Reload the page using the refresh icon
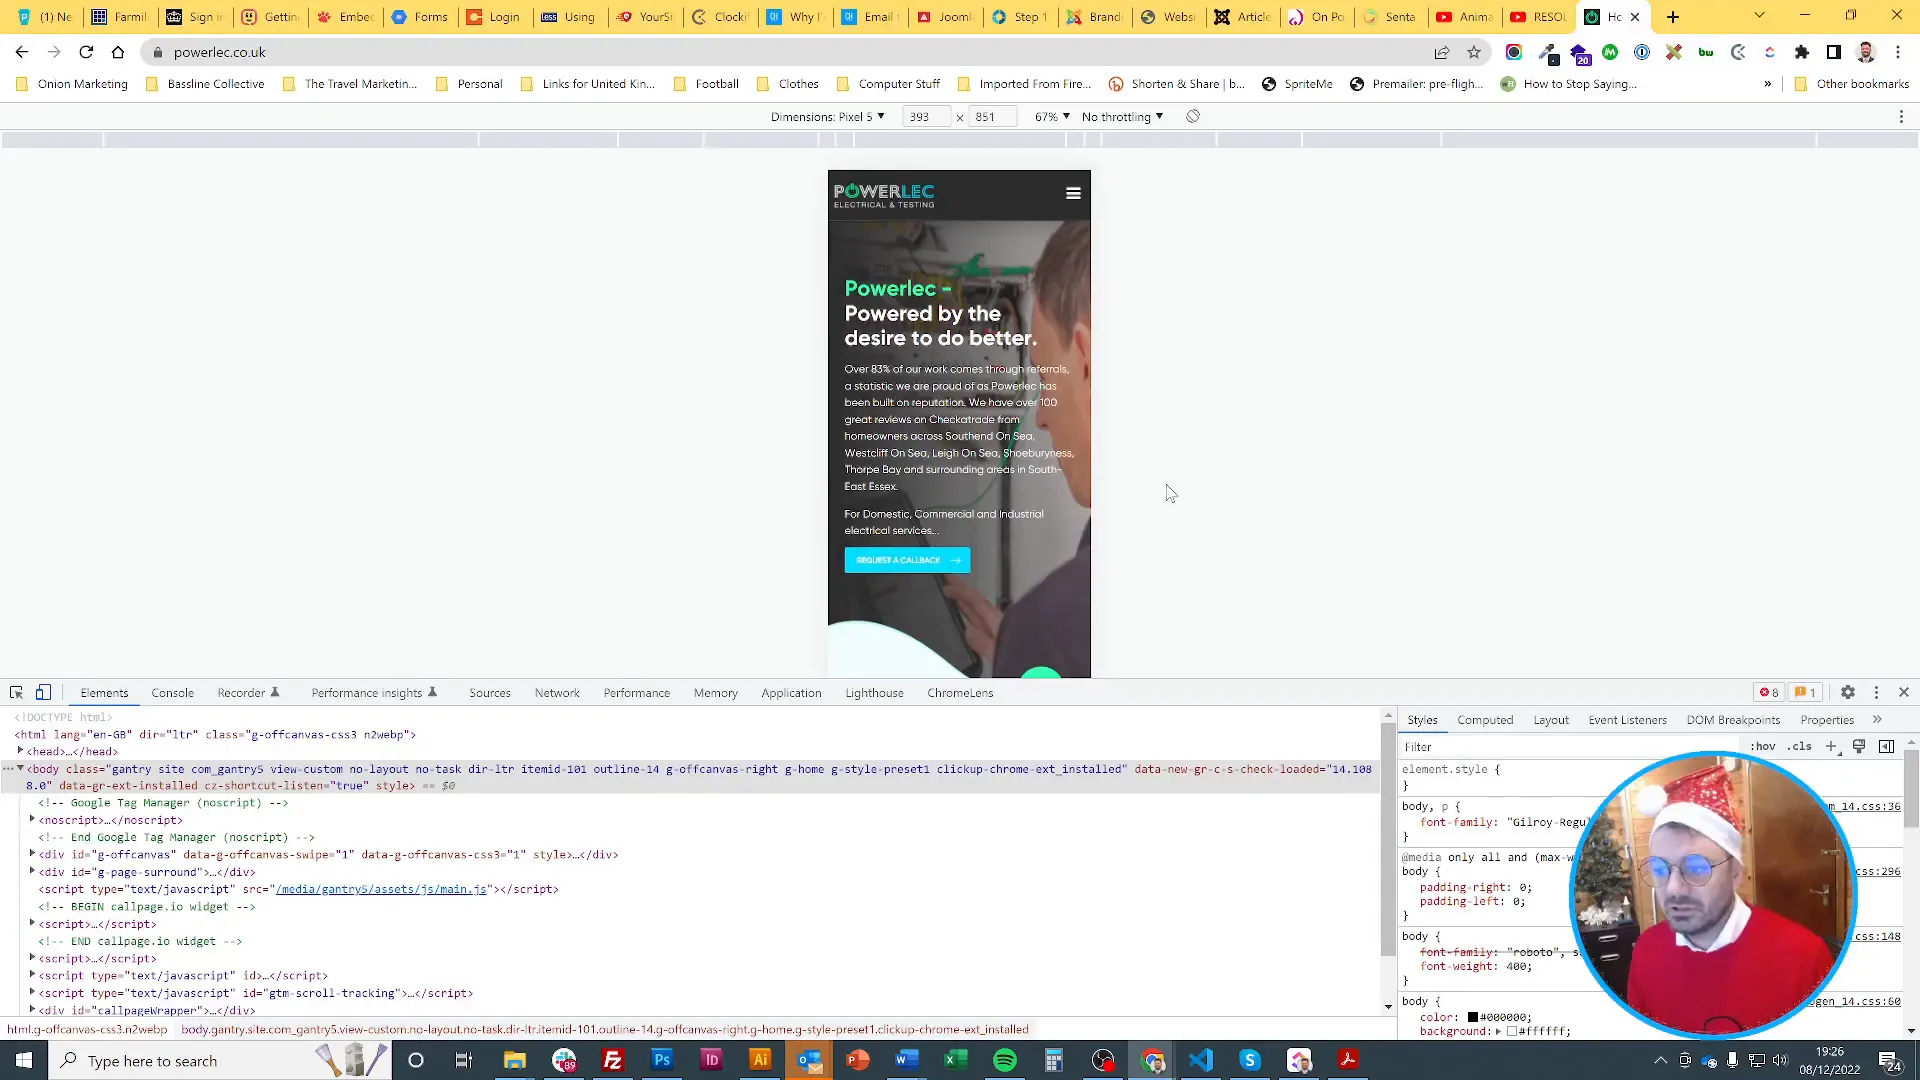Viewport: 1920px width, 1080px height. pos(86,52)
